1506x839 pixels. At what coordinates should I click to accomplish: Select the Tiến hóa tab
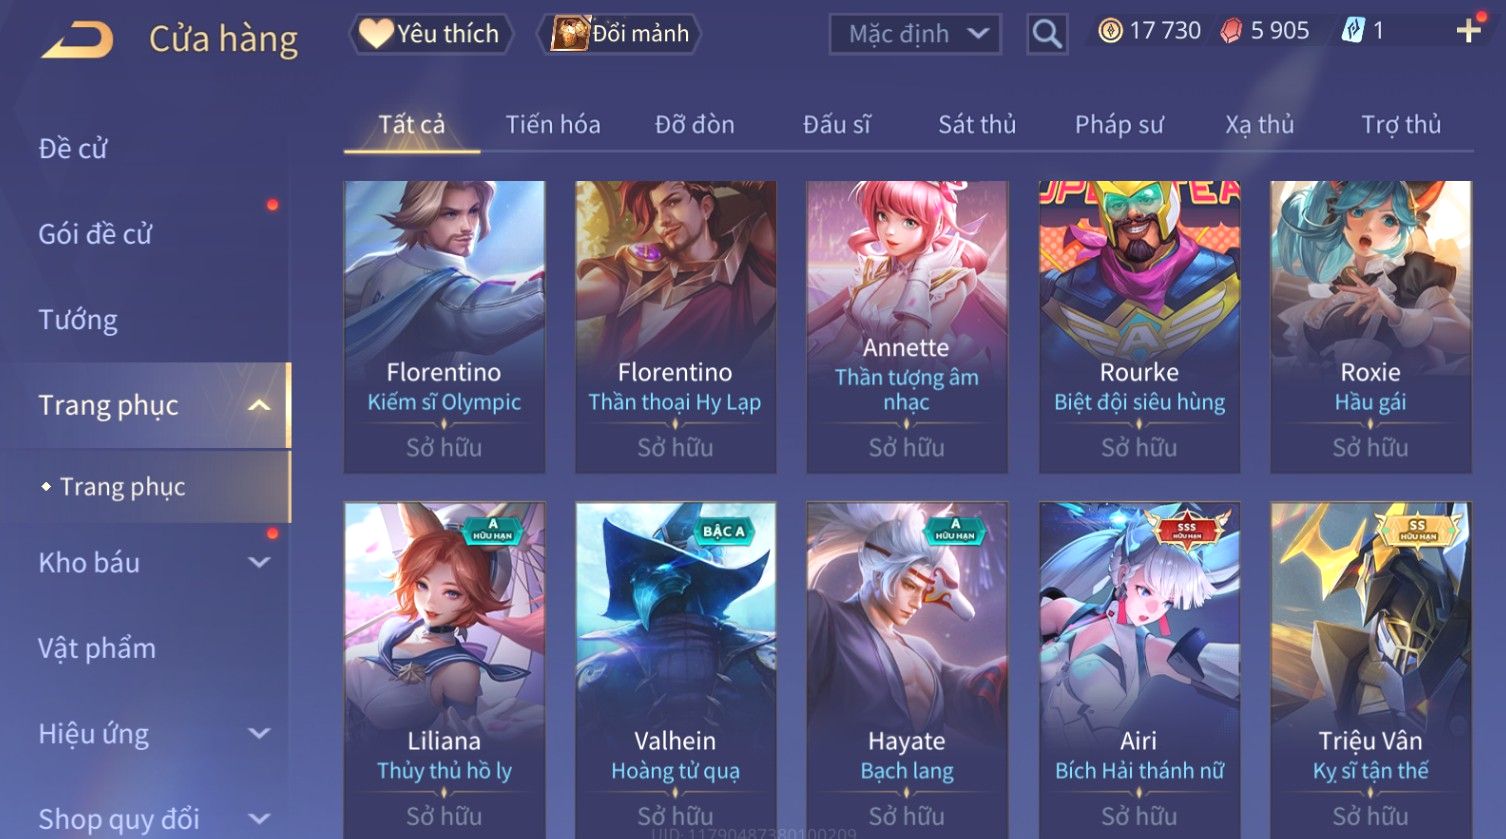point(553,125)
